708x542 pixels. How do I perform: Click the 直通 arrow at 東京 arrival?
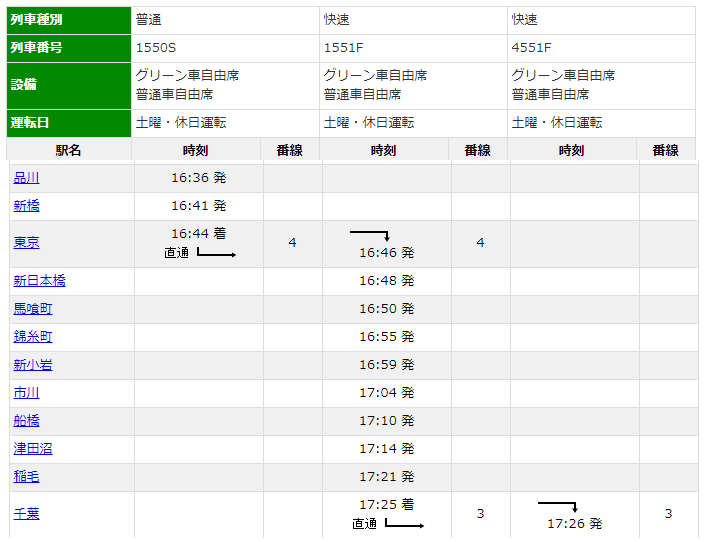pos(216,252)
